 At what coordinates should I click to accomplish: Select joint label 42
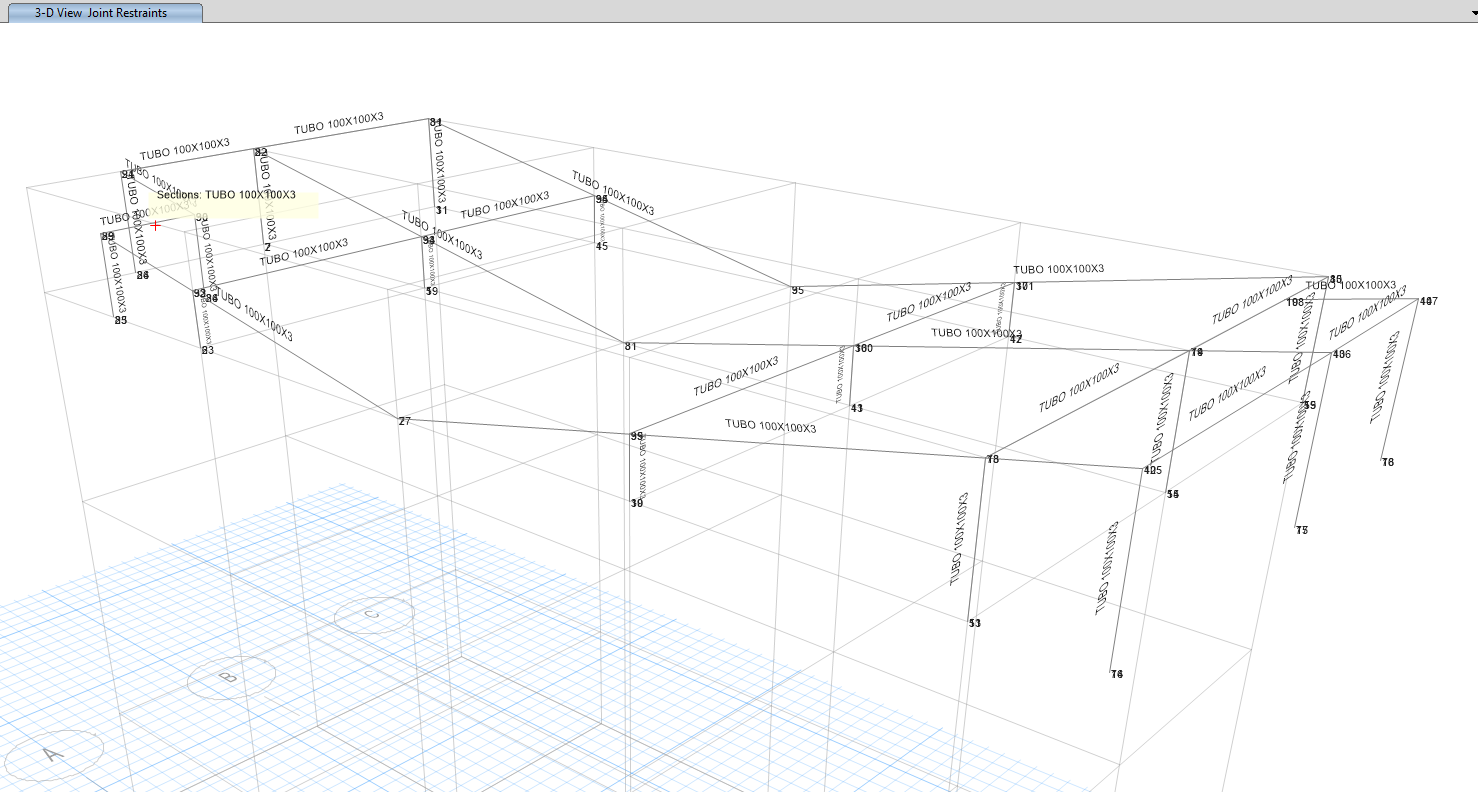pyautogui.click(x=1016, y=339)
